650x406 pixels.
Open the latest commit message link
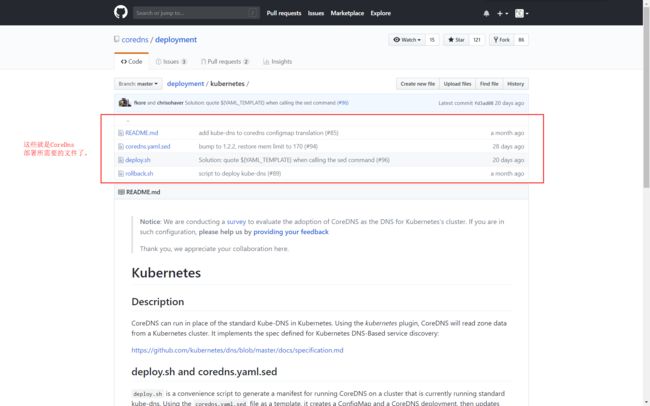point(260,103)
